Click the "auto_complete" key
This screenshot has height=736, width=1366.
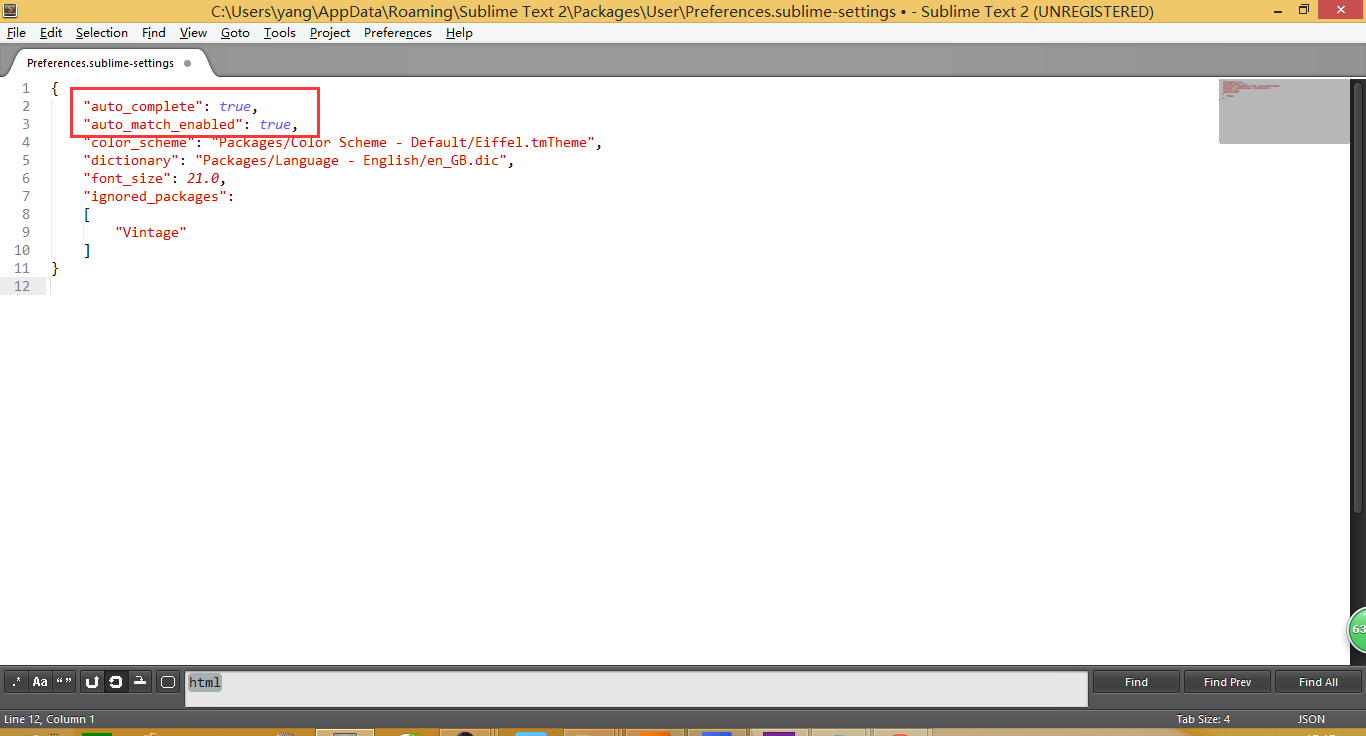144,106
